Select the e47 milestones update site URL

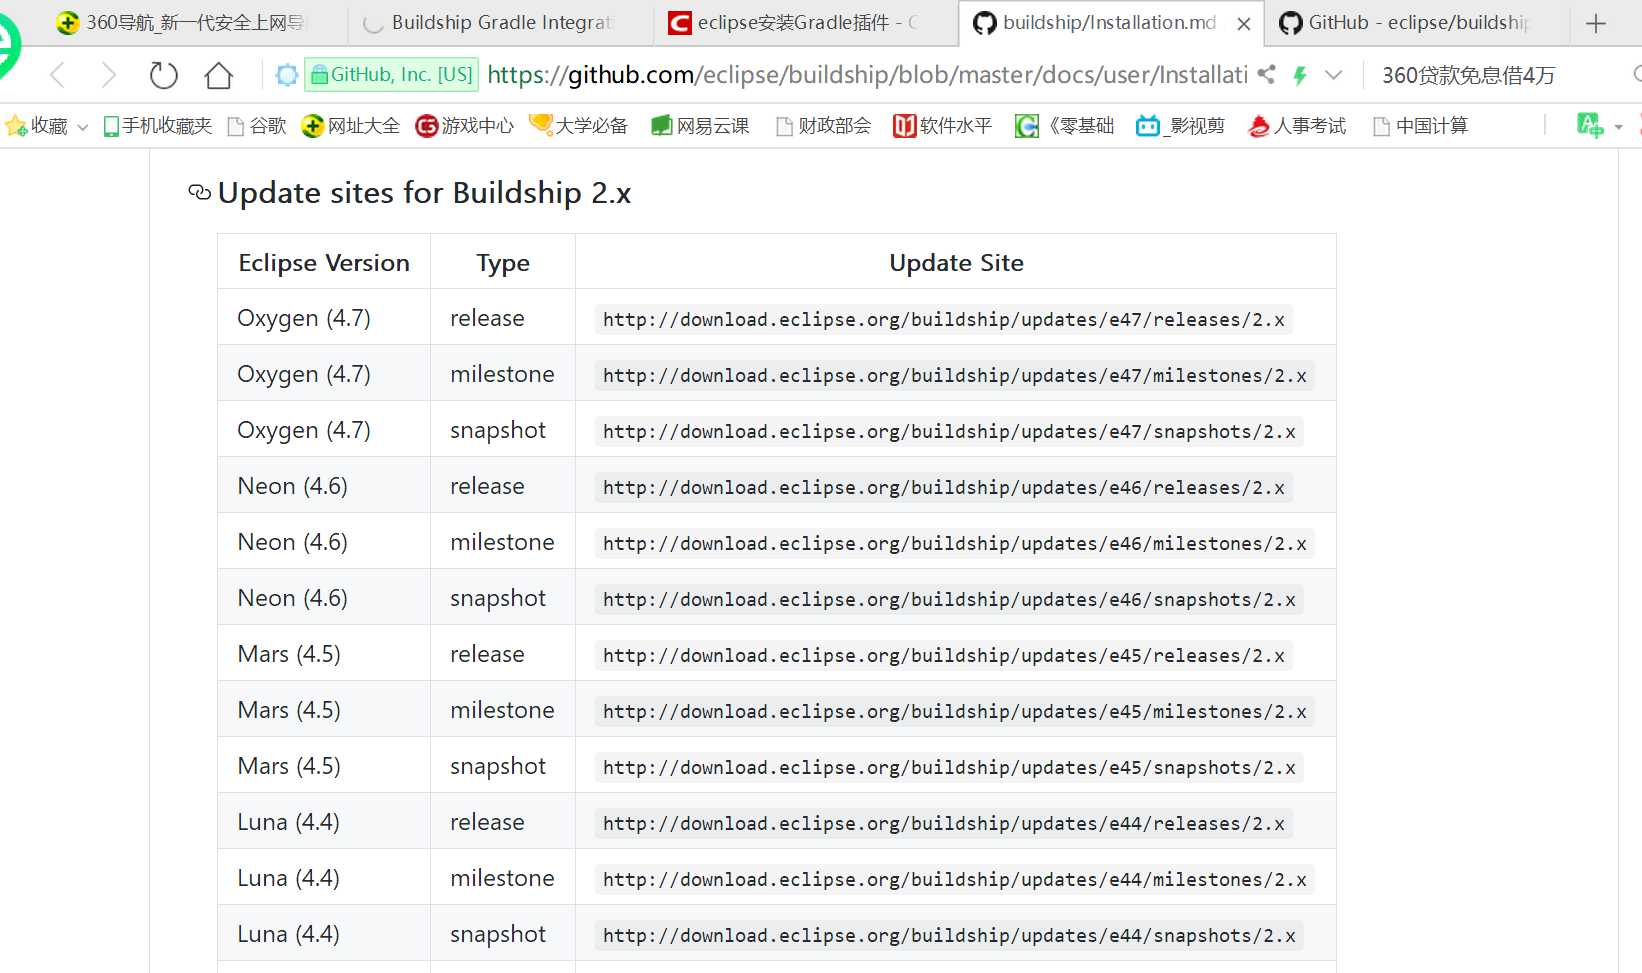[954, 376]
